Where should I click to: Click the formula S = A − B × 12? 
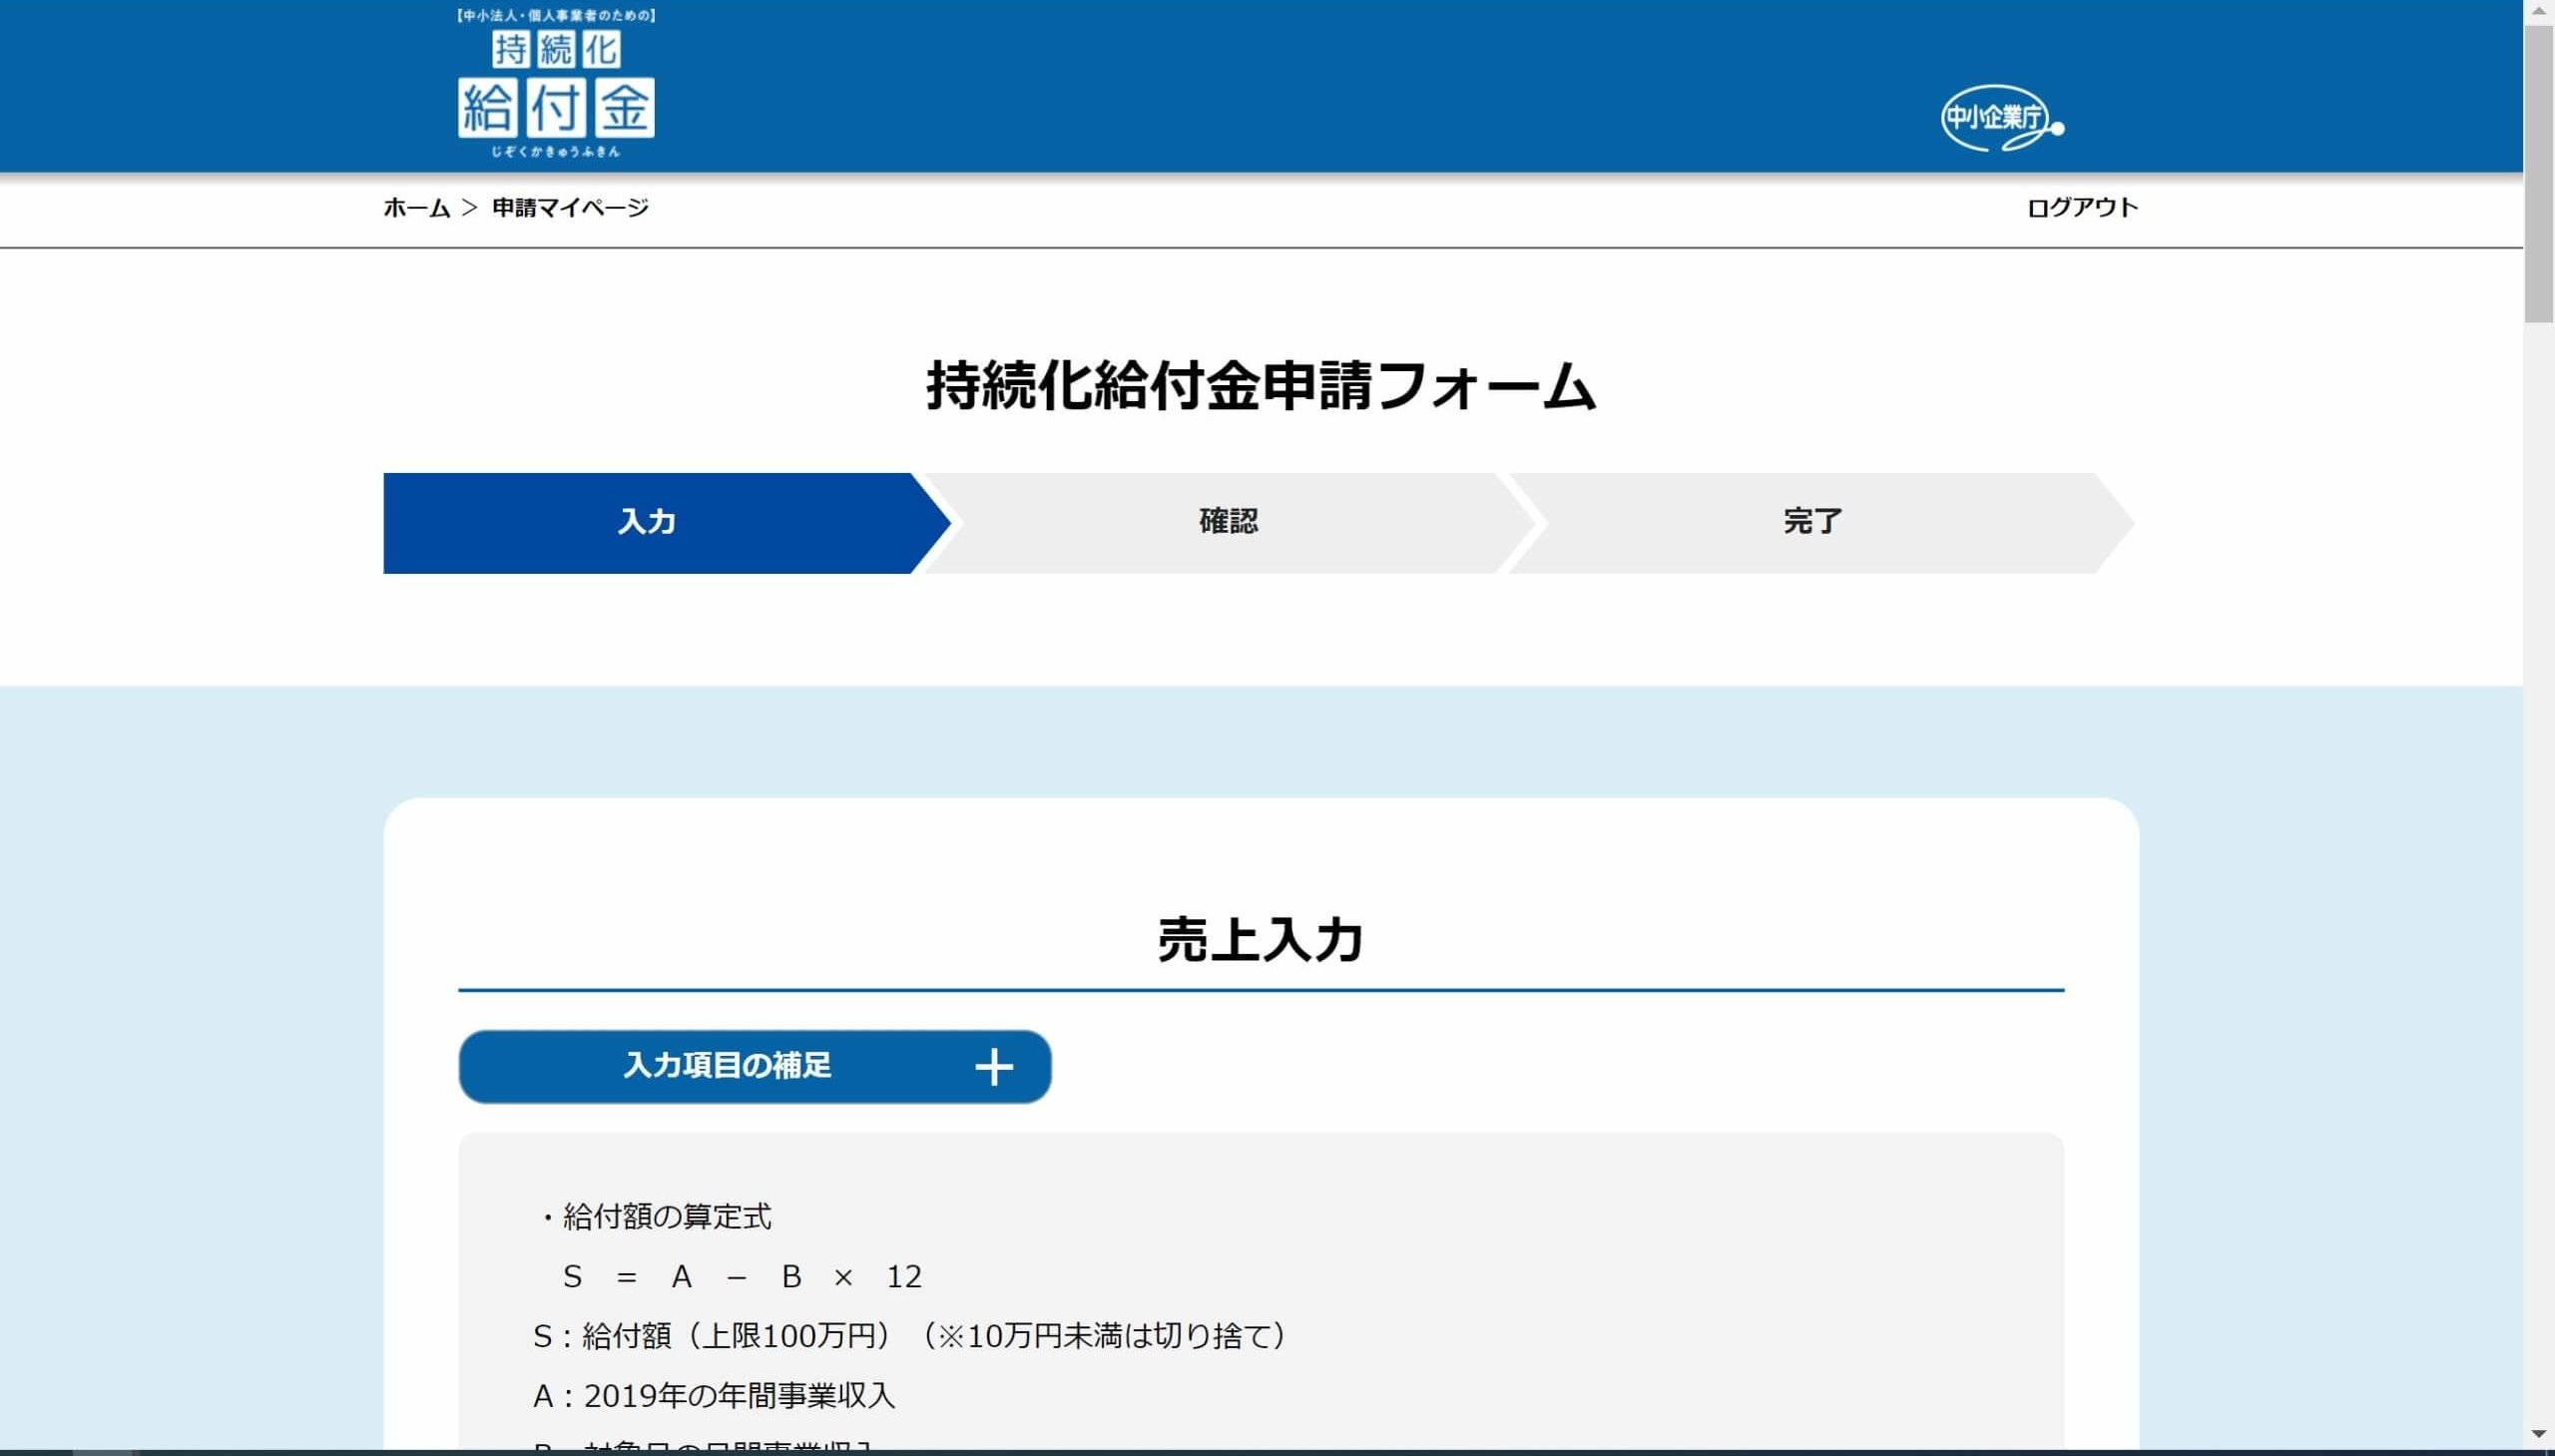[742, 1277]
